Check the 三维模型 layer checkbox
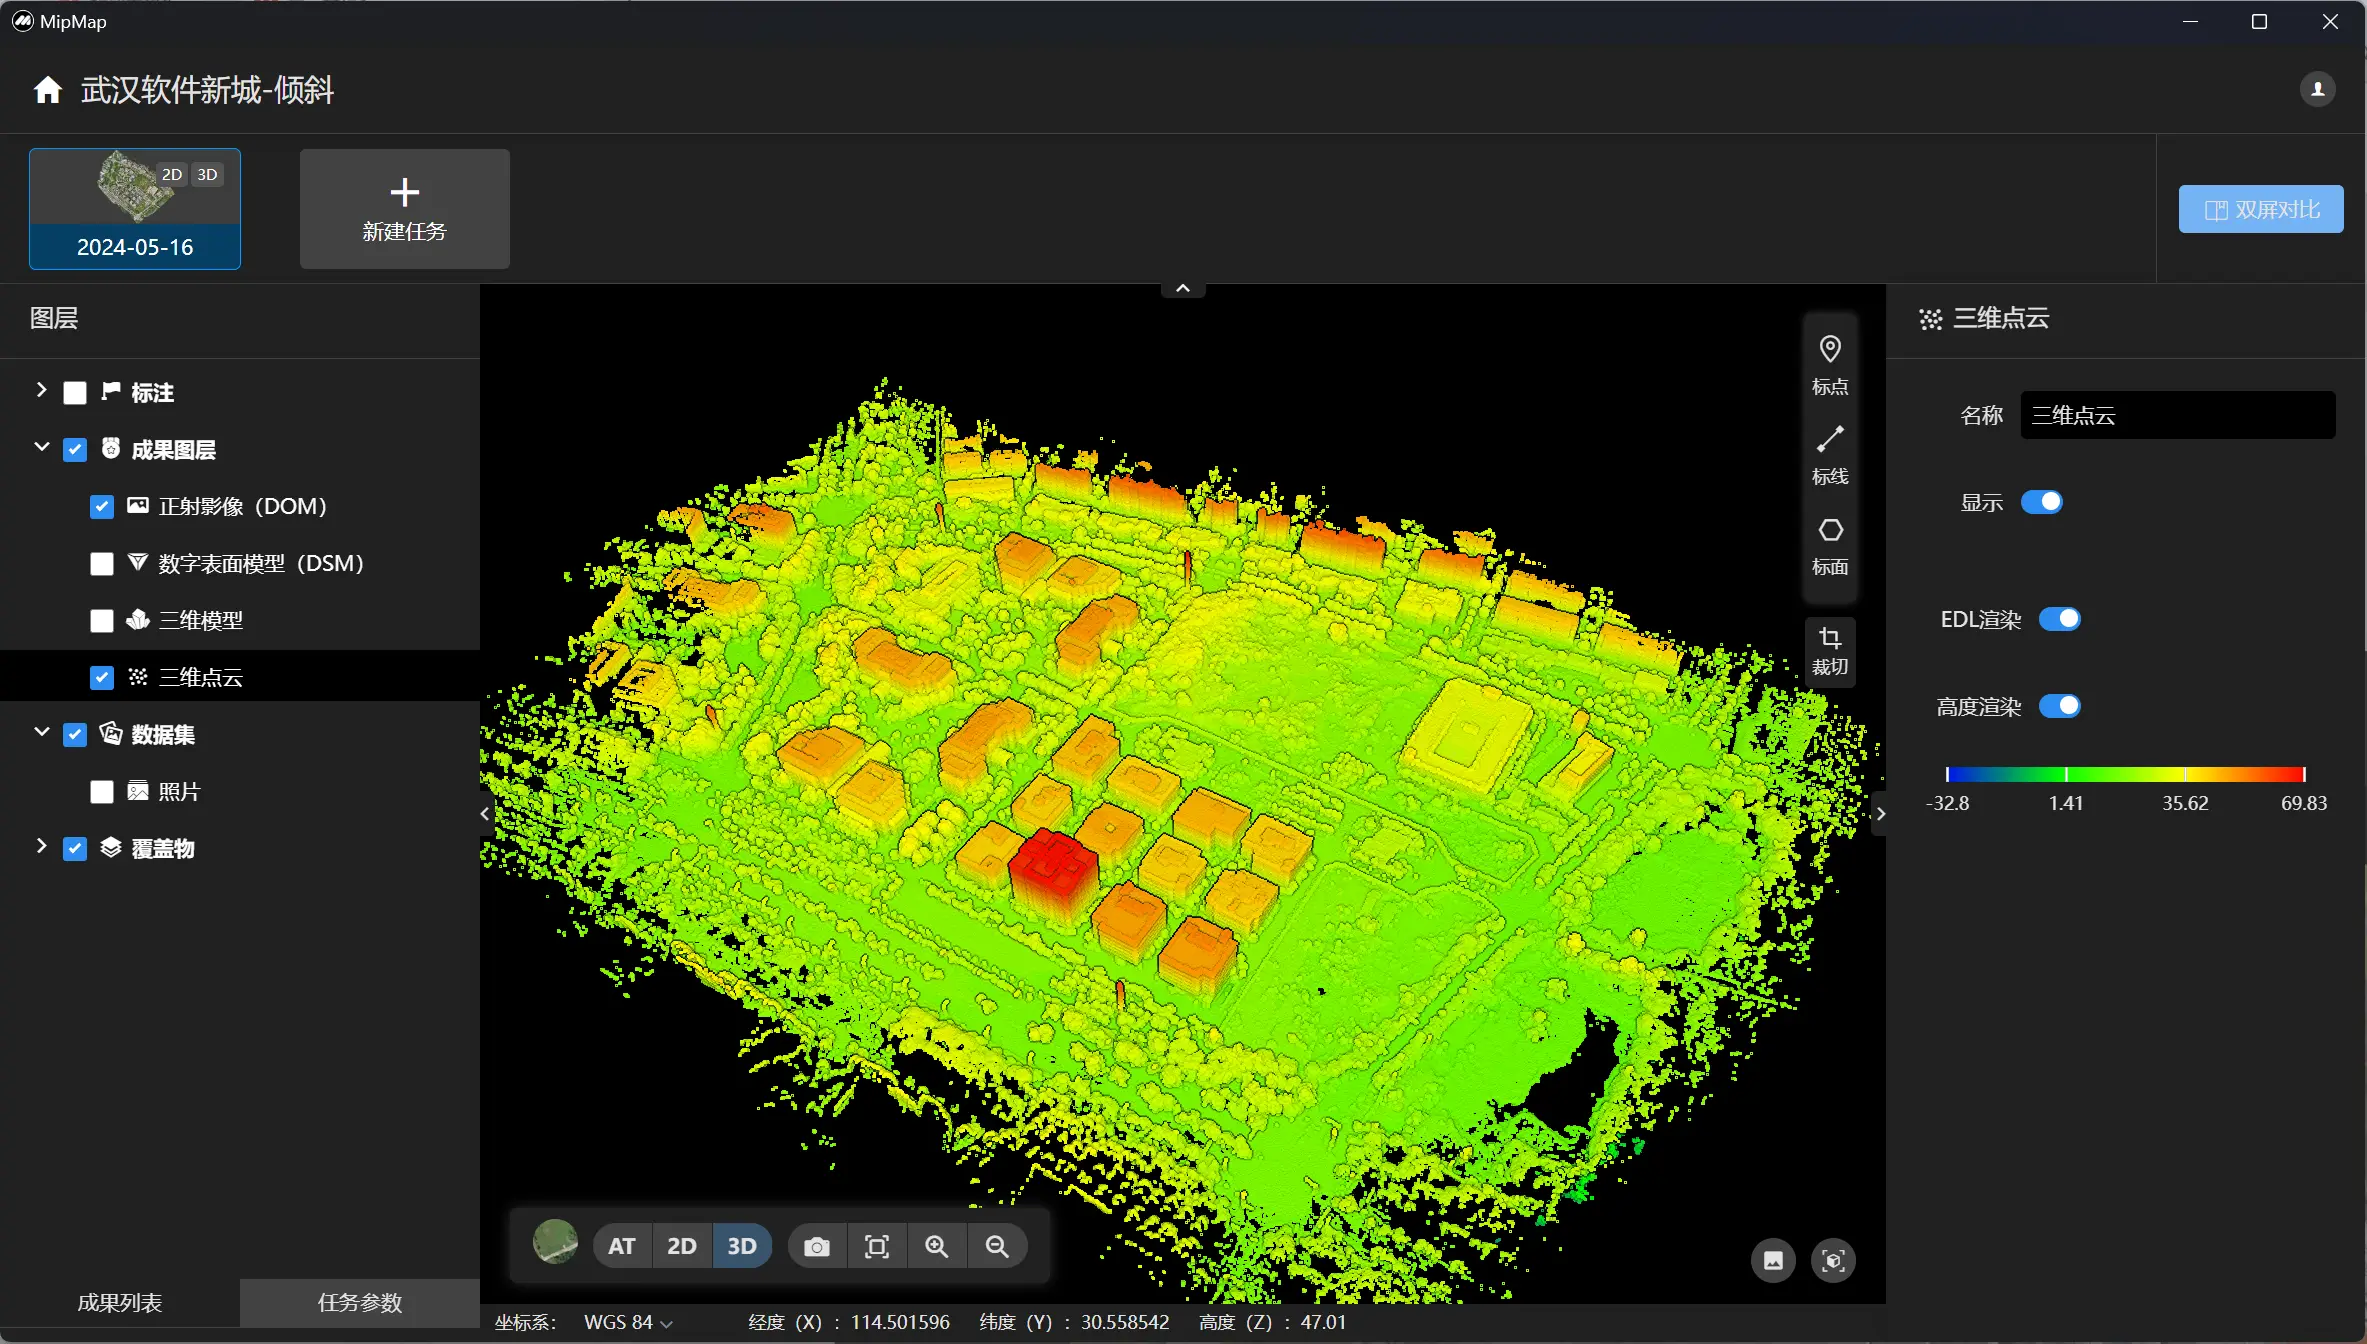Screen dimensions: 2367x1344 pos(102,621)
